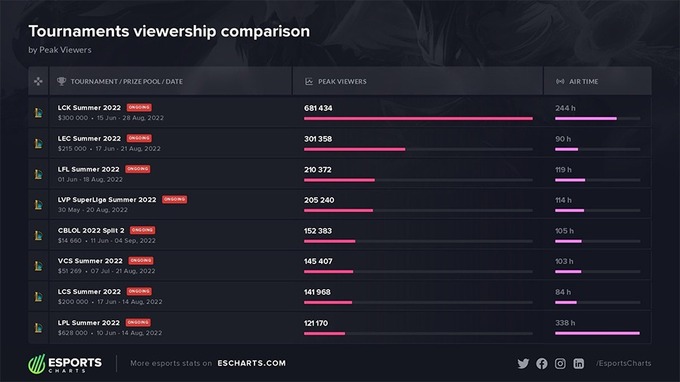Click the Air Time broadcast icon
Viewport: 680px width, 382px height.
[560, 81]
